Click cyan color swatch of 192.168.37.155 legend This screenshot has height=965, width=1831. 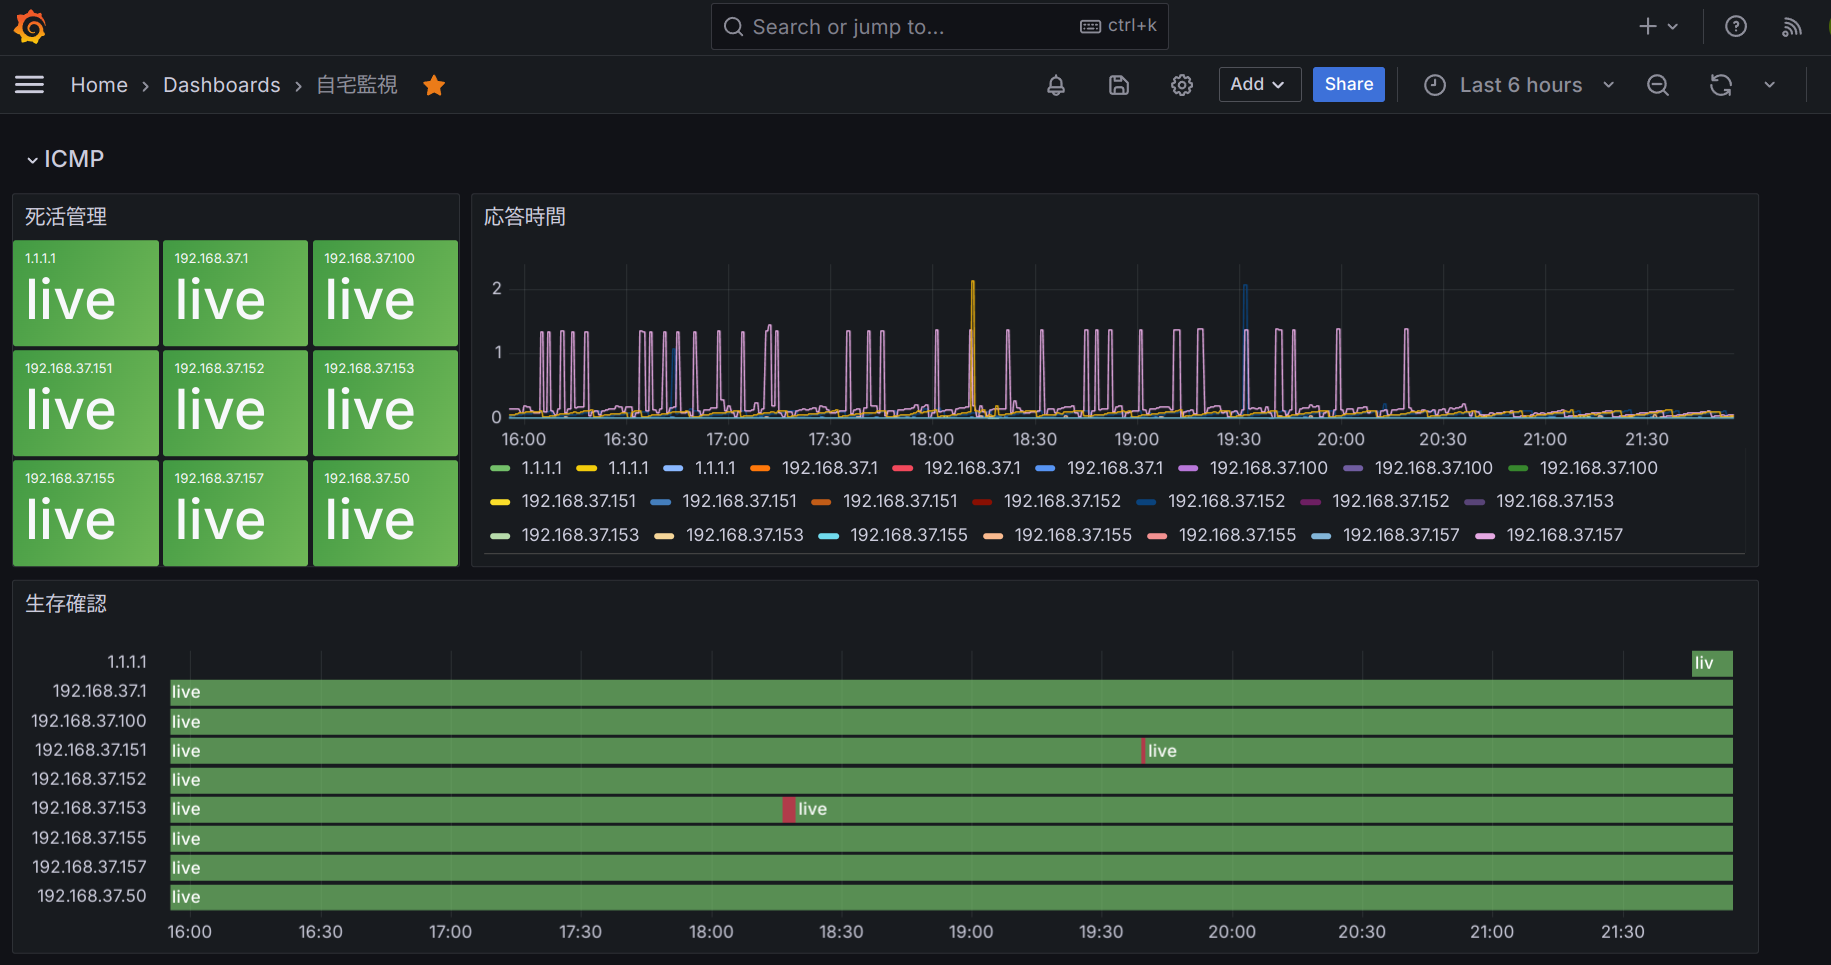829,535
